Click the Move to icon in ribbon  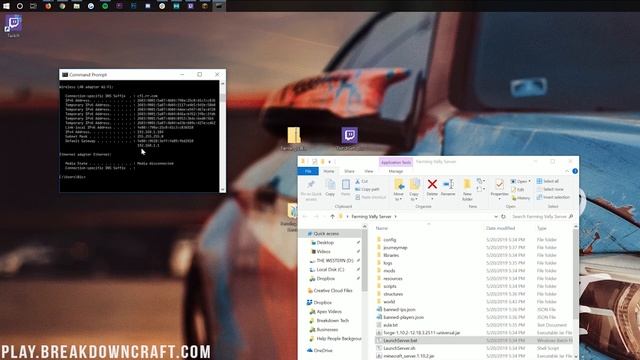(x=399, y=184)
